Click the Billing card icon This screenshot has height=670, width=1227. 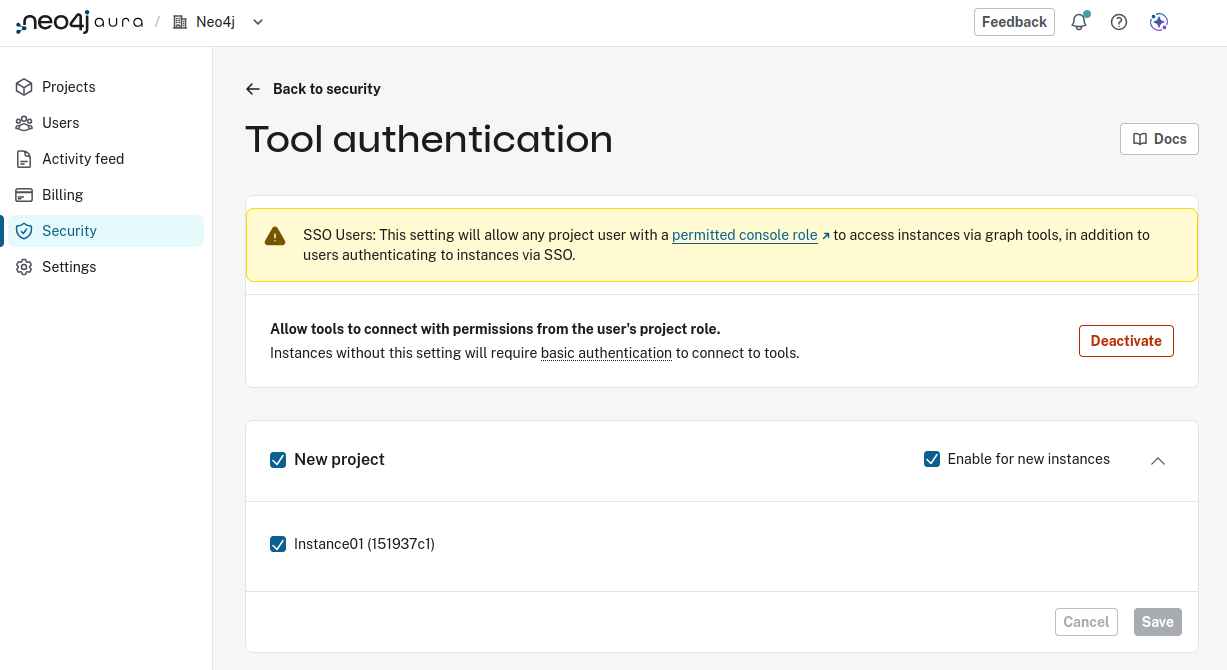(x=24, y=195)
